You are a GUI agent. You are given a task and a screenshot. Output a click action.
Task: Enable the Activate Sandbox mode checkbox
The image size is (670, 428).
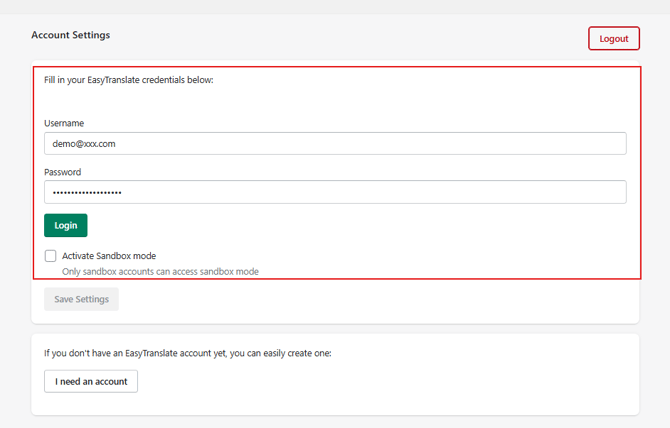tap(50, 256)
